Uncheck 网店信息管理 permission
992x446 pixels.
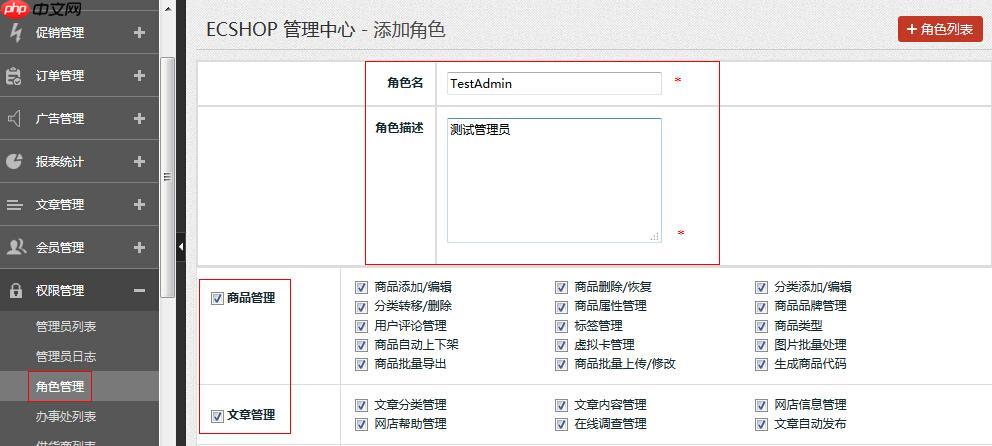click(x=761, y=405)
